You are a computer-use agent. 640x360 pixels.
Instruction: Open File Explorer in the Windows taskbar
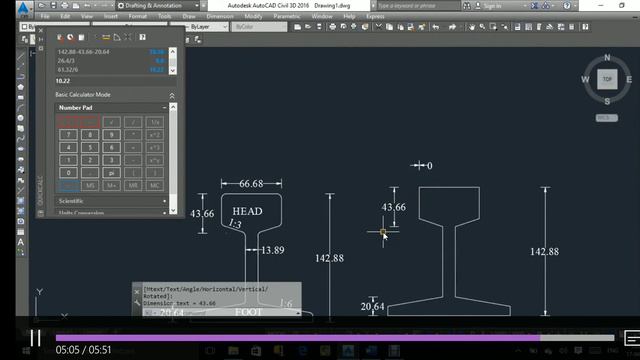[x=233, y=351]
